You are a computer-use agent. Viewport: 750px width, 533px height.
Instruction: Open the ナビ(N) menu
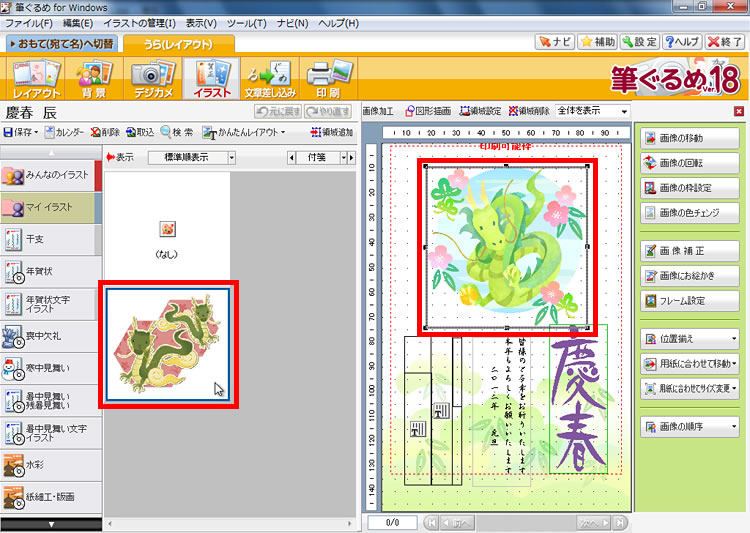click(x=292, y=23)
